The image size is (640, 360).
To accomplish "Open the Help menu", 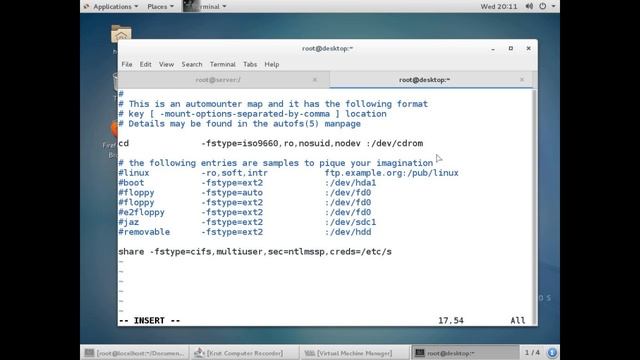I will [271, 64].
